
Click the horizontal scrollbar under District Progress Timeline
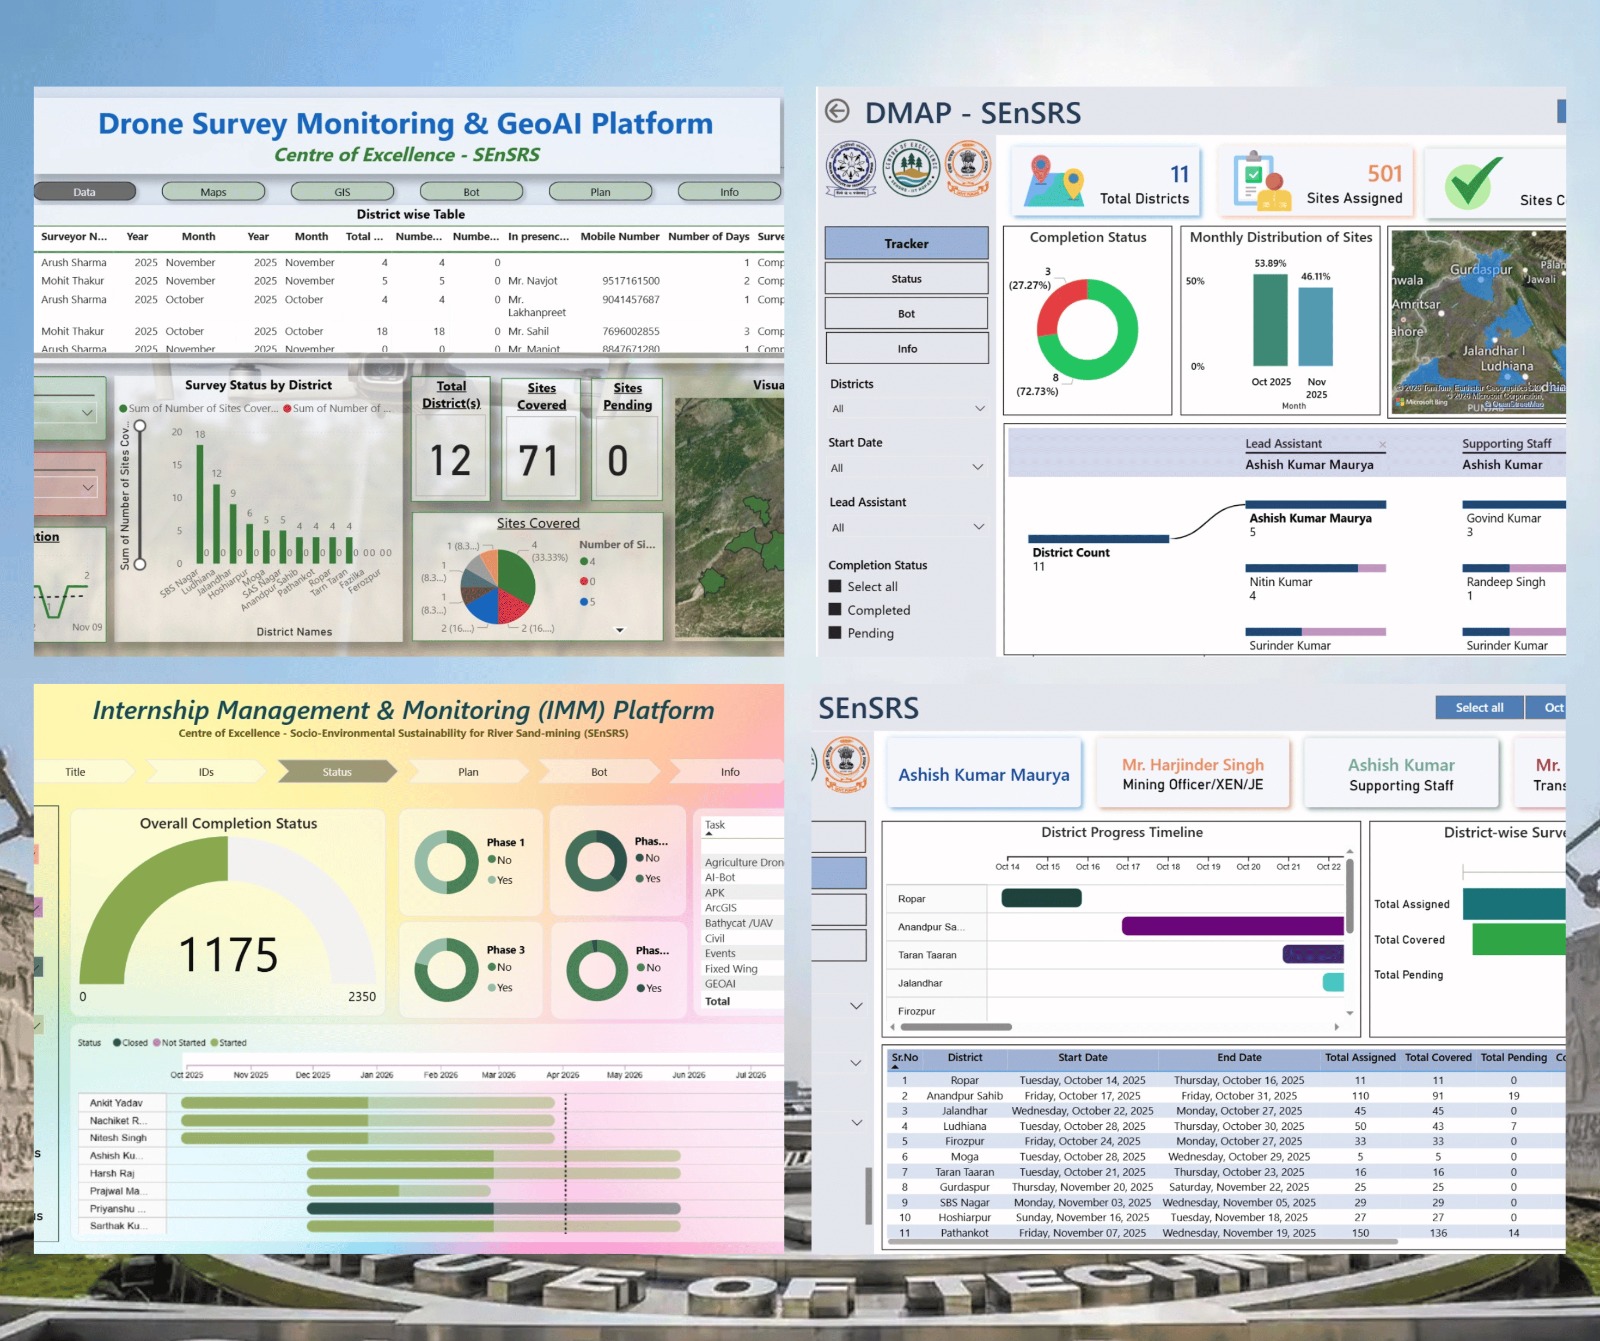[955, 1027]
